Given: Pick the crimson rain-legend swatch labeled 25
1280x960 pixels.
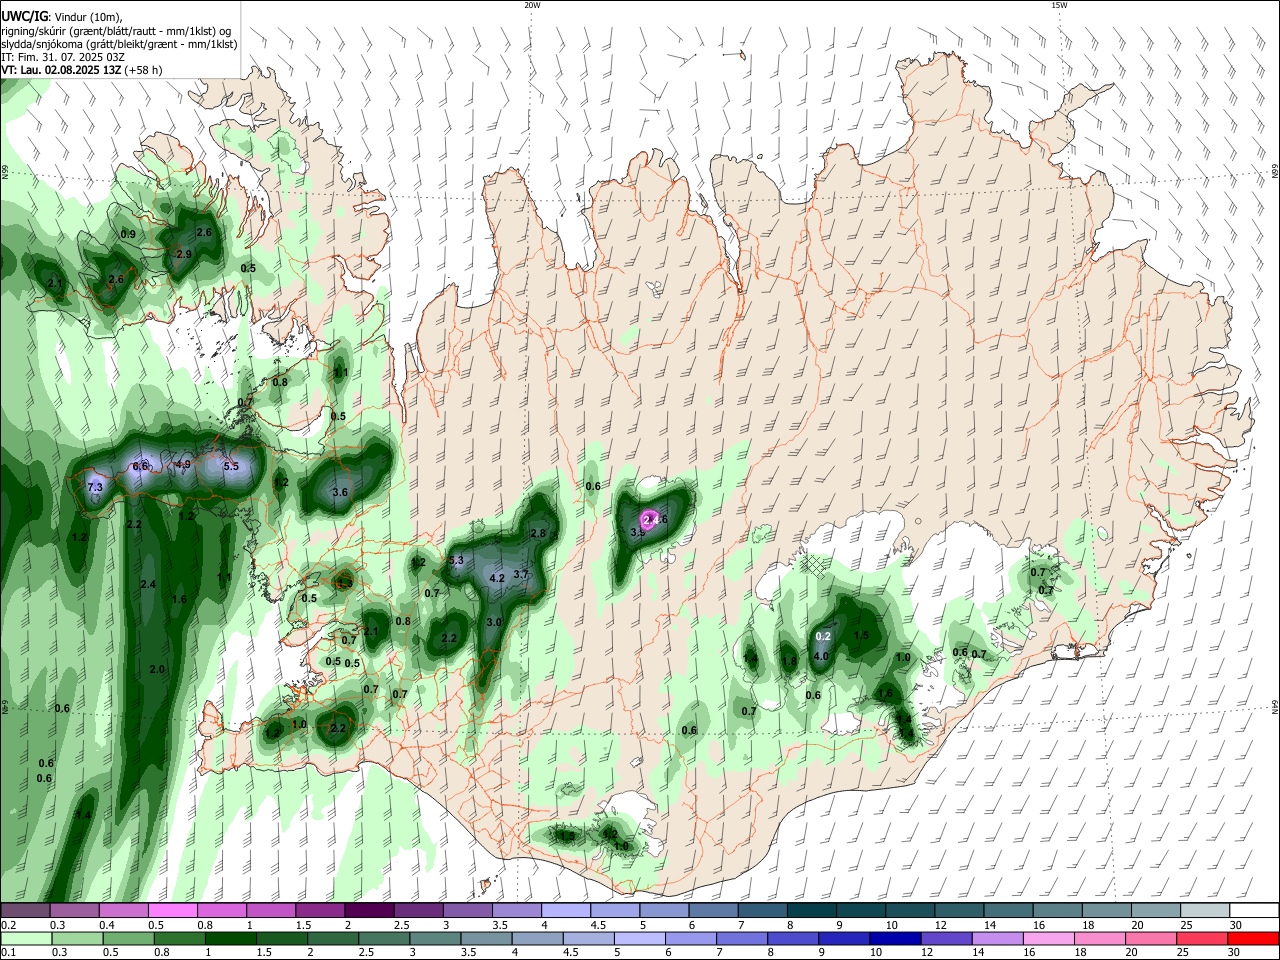Looking at the screenshot, I should [1203, 938].
